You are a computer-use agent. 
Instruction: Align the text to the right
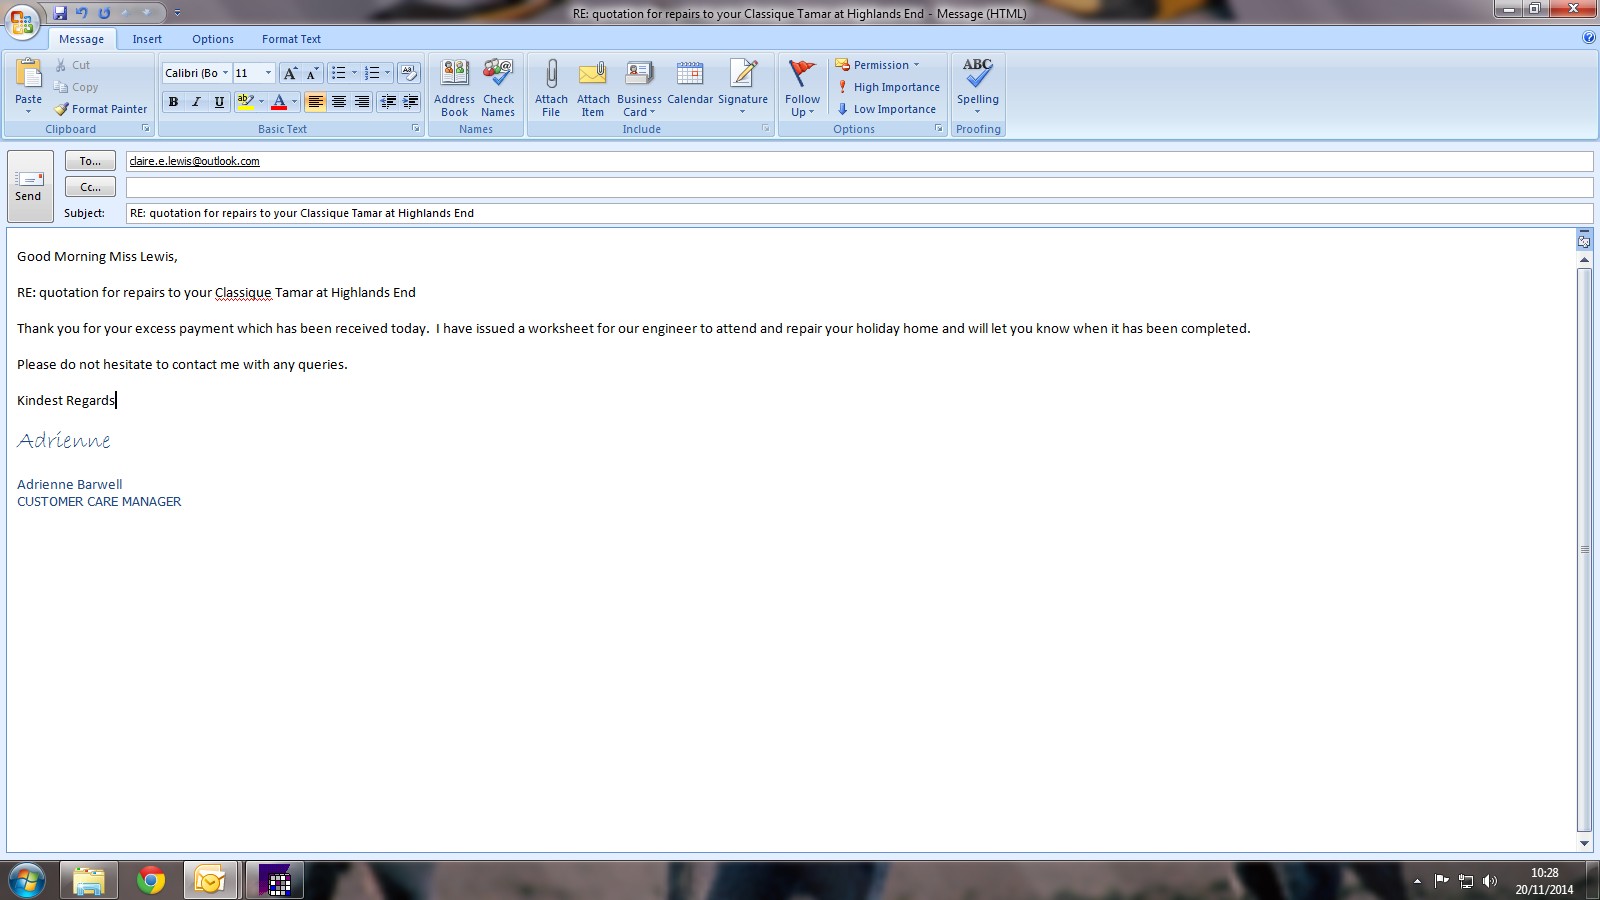[x=362, y=101]
